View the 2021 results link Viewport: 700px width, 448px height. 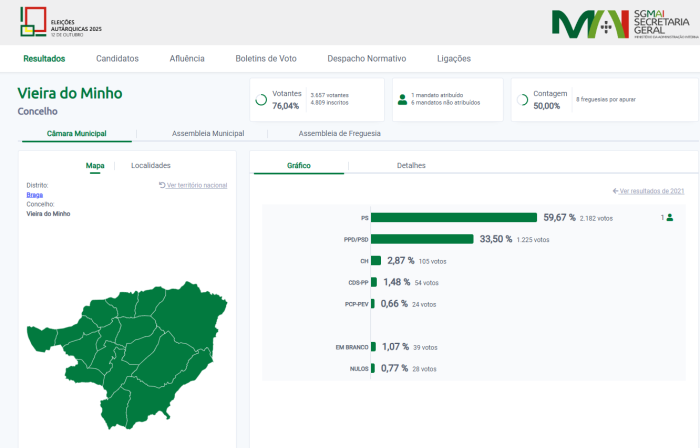648,191
